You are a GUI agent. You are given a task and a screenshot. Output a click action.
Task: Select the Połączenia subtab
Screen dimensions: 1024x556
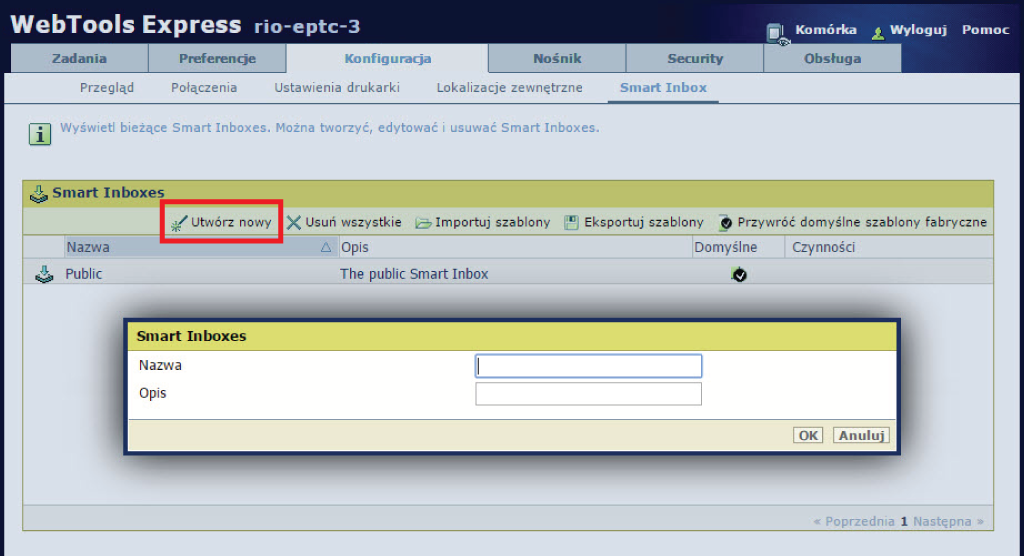204,88
